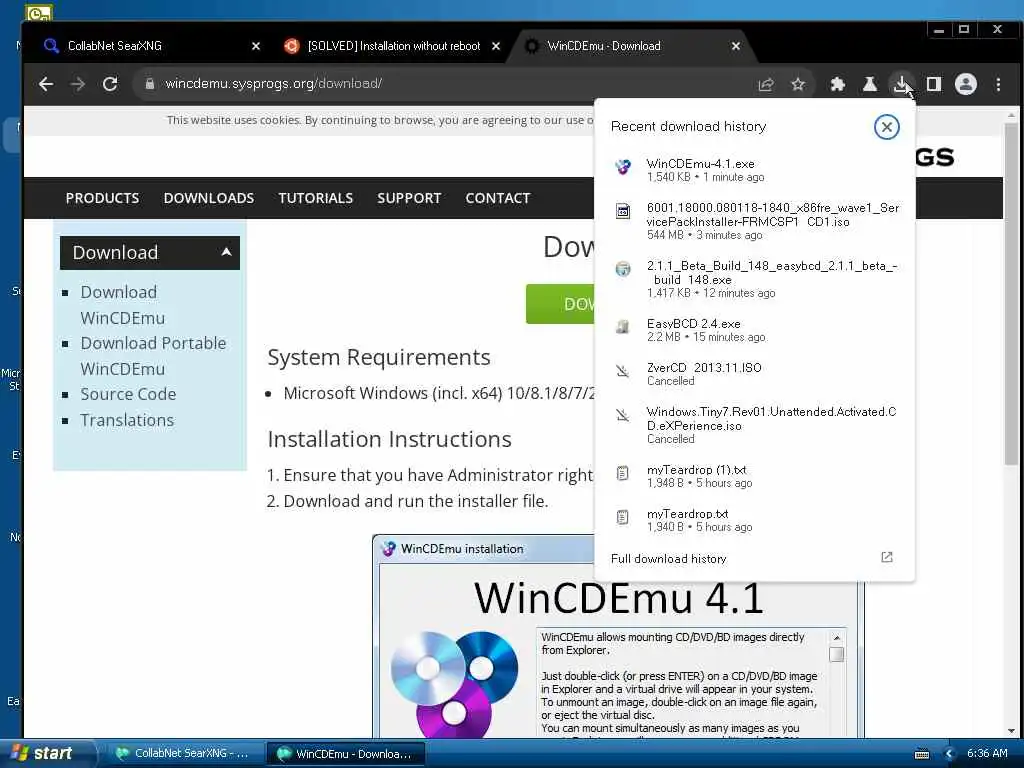Click the forward navigation arrow
Screen dimensions: 1024x768
[78, 84]
